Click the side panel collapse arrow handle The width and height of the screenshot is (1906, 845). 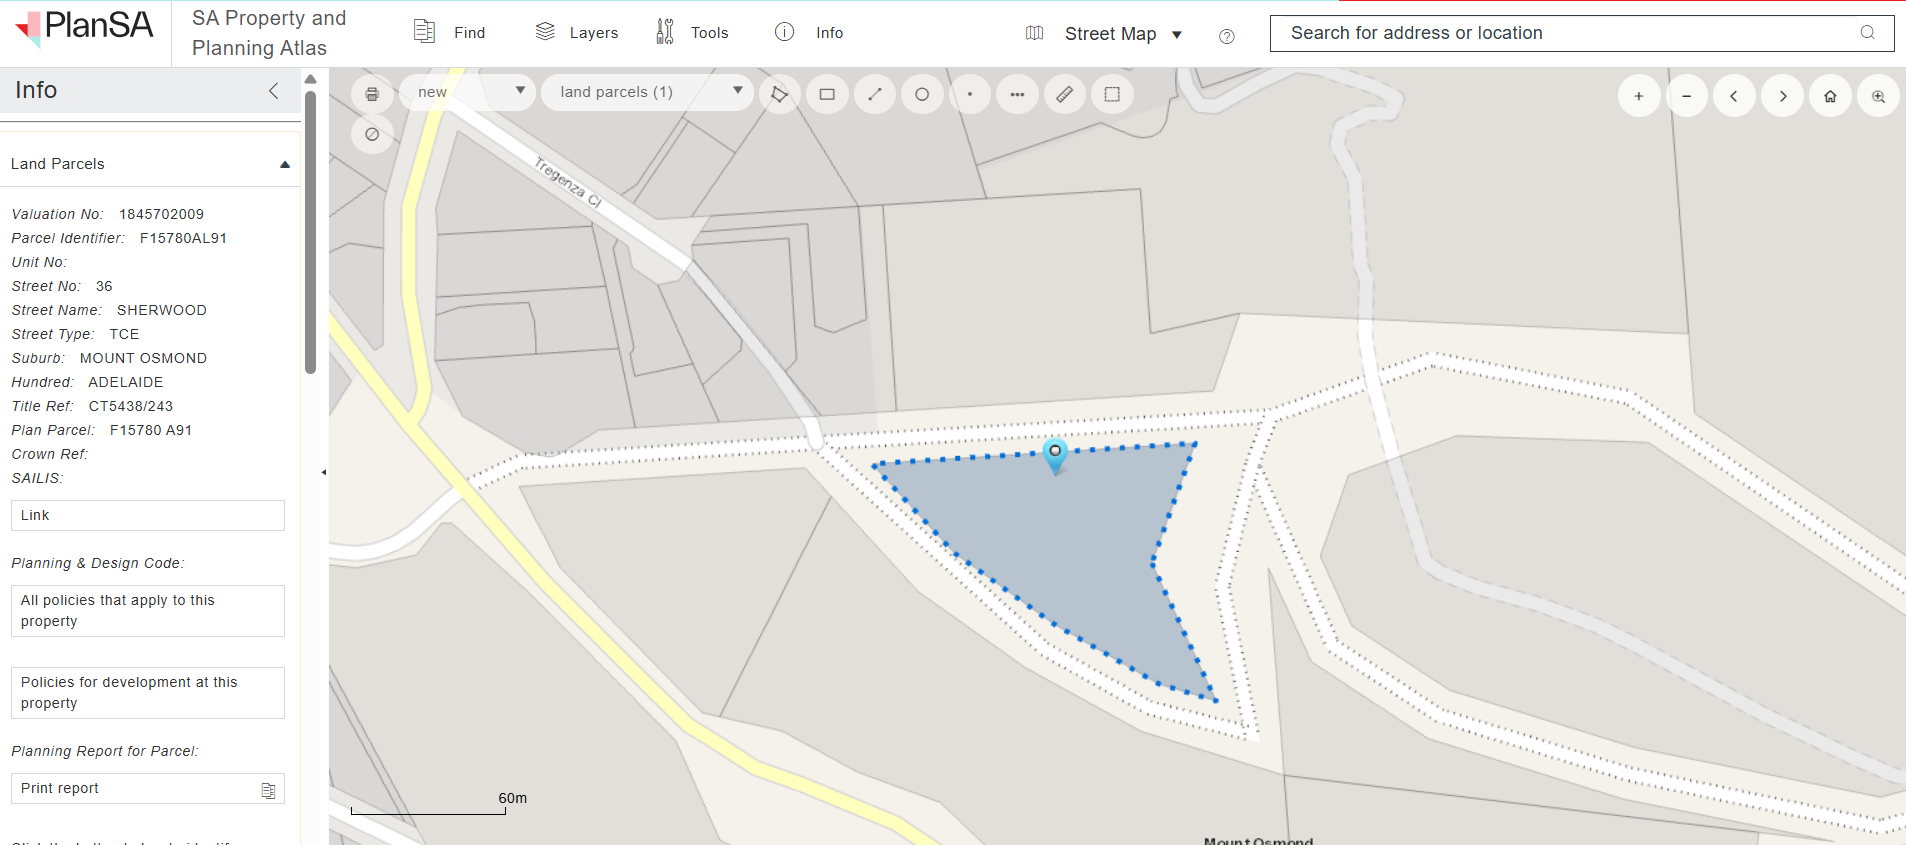point(323,472)
